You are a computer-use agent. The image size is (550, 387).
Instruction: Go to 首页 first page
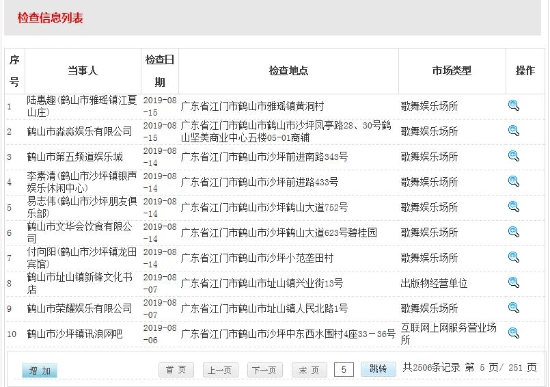click(176, 370)
